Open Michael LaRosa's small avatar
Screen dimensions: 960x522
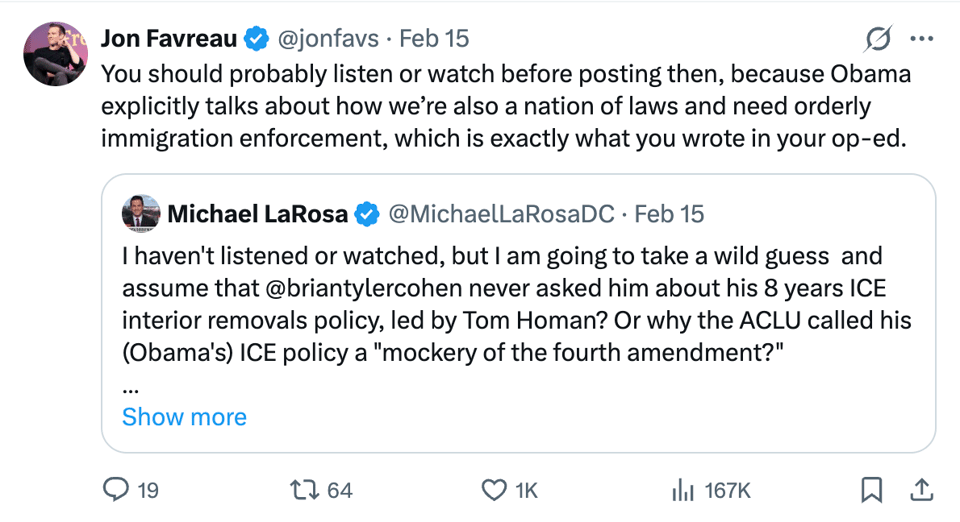[x=140, y=213]
